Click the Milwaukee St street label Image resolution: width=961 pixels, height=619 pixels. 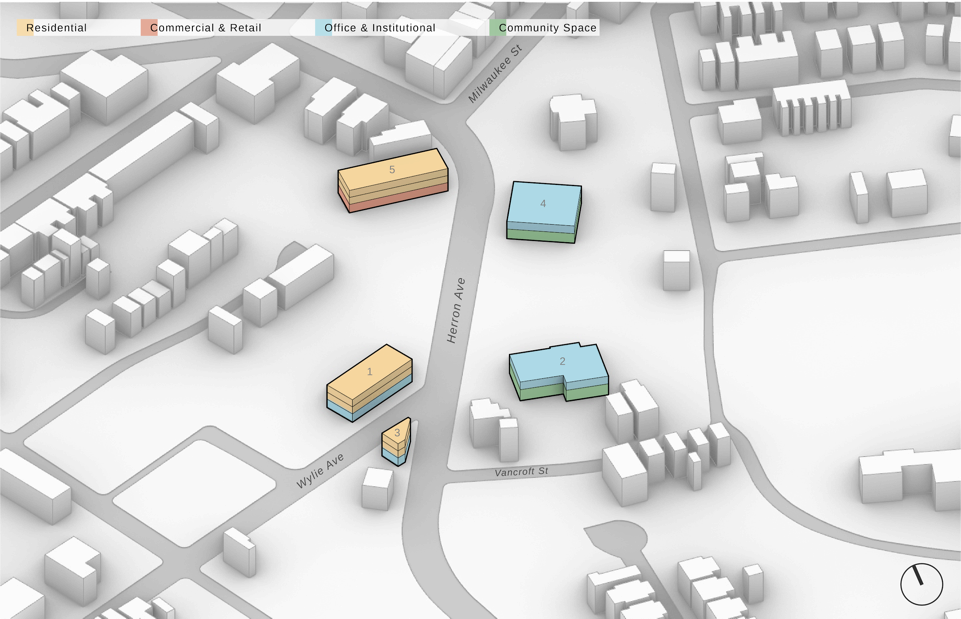(495, 73)
